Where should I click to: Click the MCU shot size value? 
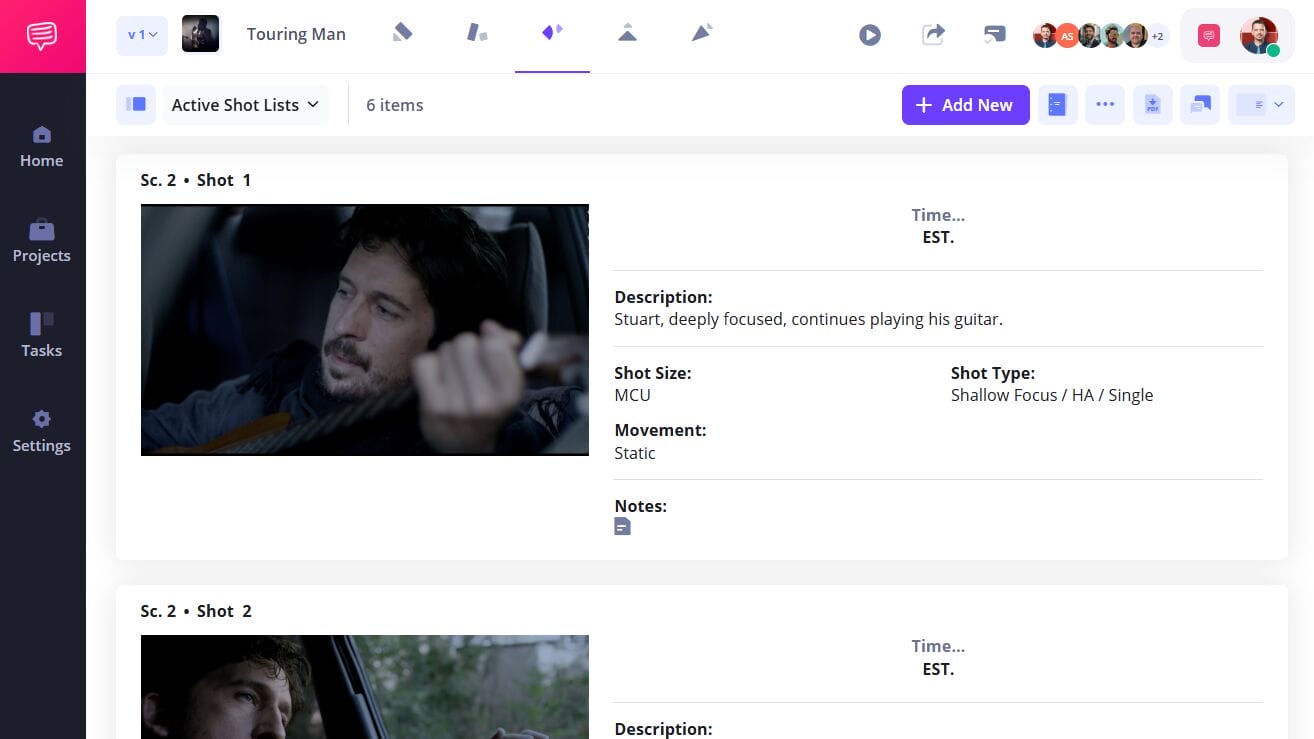pos(632,395)
